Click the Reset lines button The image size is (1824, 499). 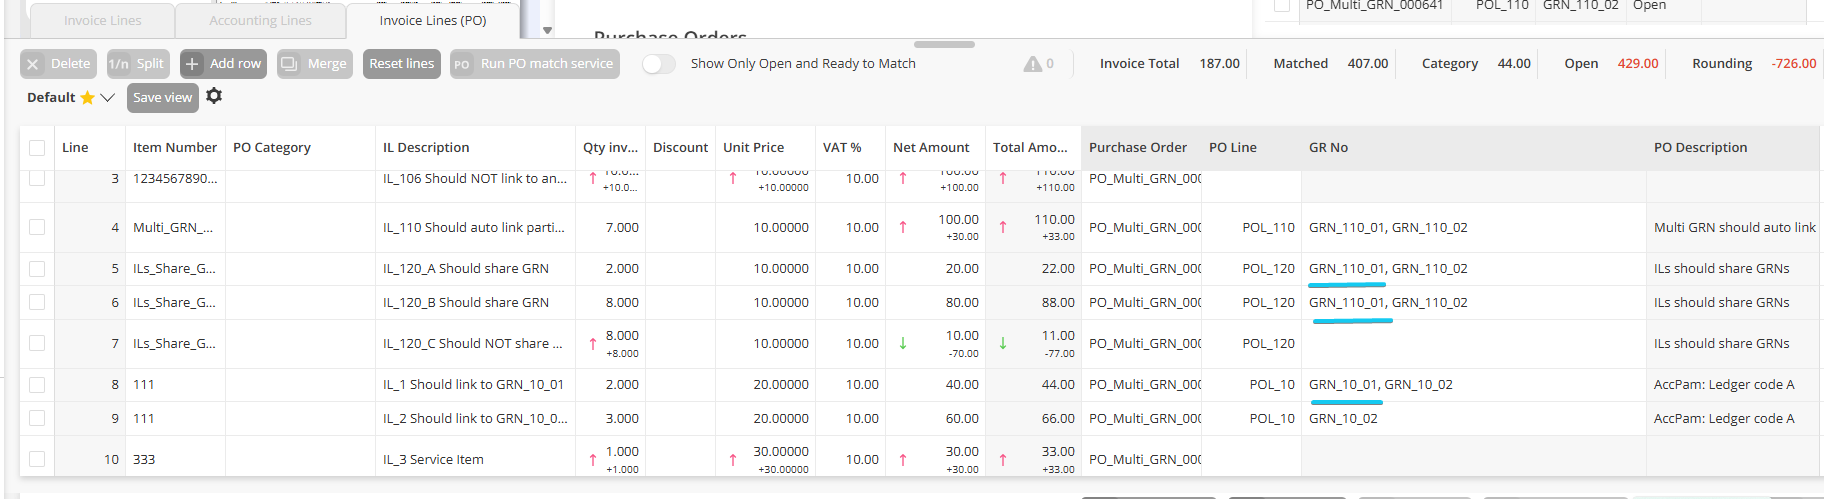tap(402, 64)
